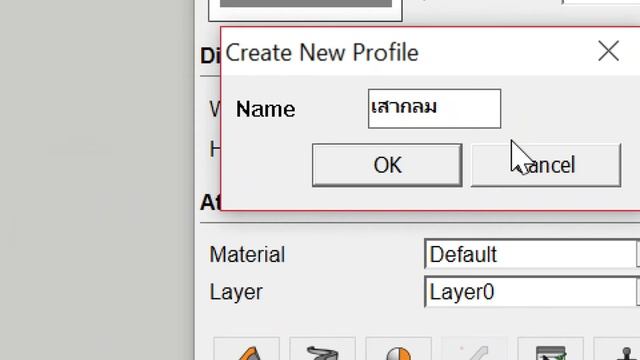Cancel the Create New Profile dialog

click(x=546, y=165)
